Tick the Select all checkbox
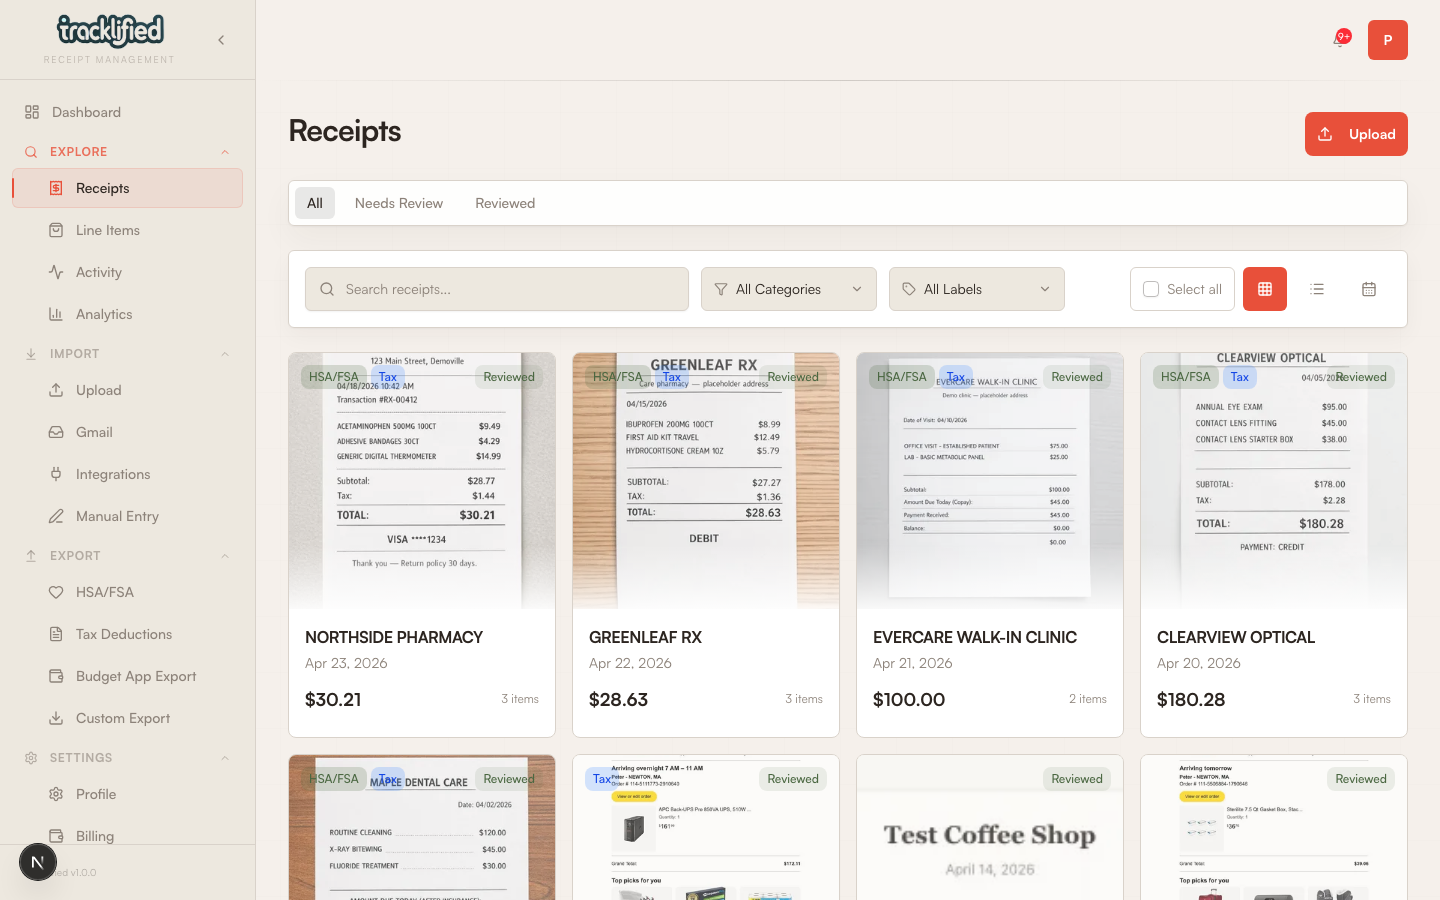1440x900 pixels. pyautogui.click(x=1151, y=289)
